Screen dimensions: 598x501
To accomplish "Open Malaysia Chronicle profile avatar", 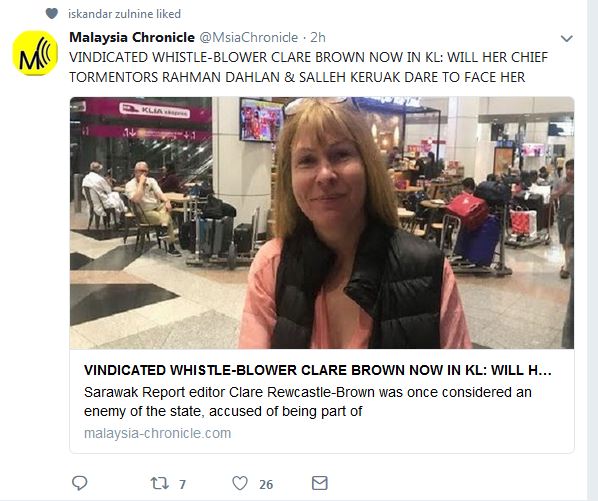I will point(35,53).
